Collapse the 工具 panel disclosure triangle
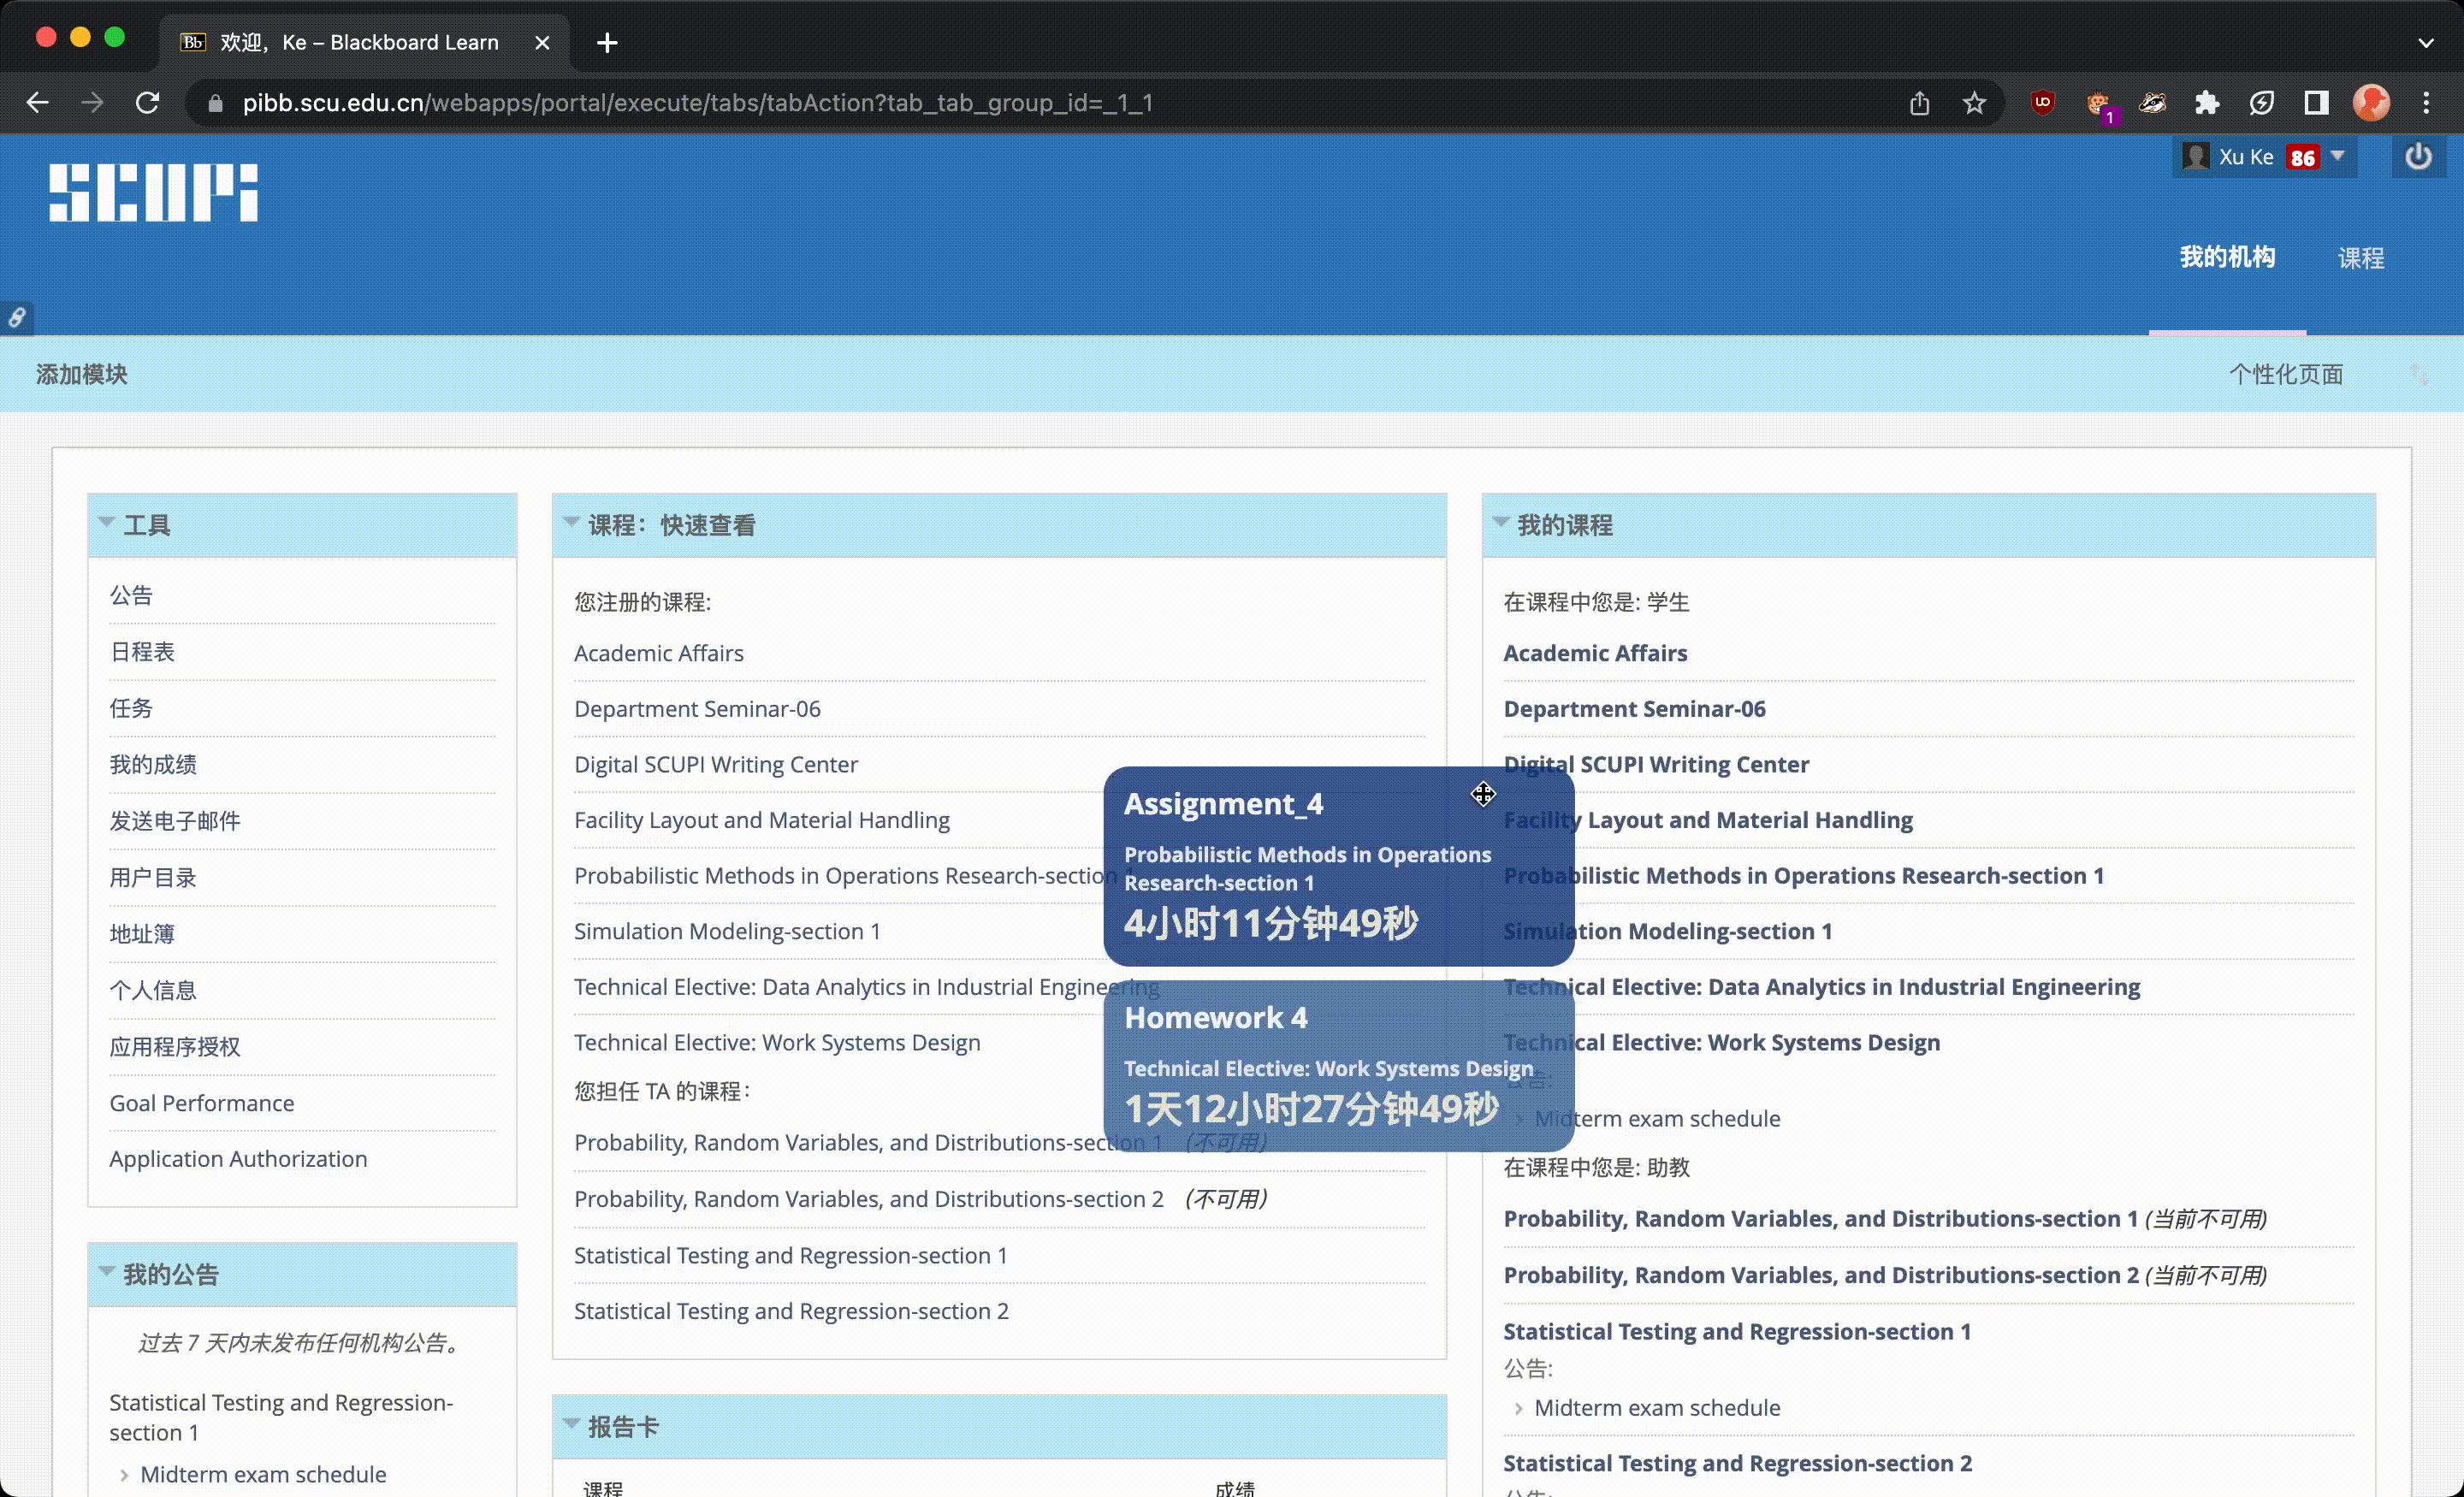Viewport: 2464px width, 1497px height. pyautogui.click(x=107, y=522)
